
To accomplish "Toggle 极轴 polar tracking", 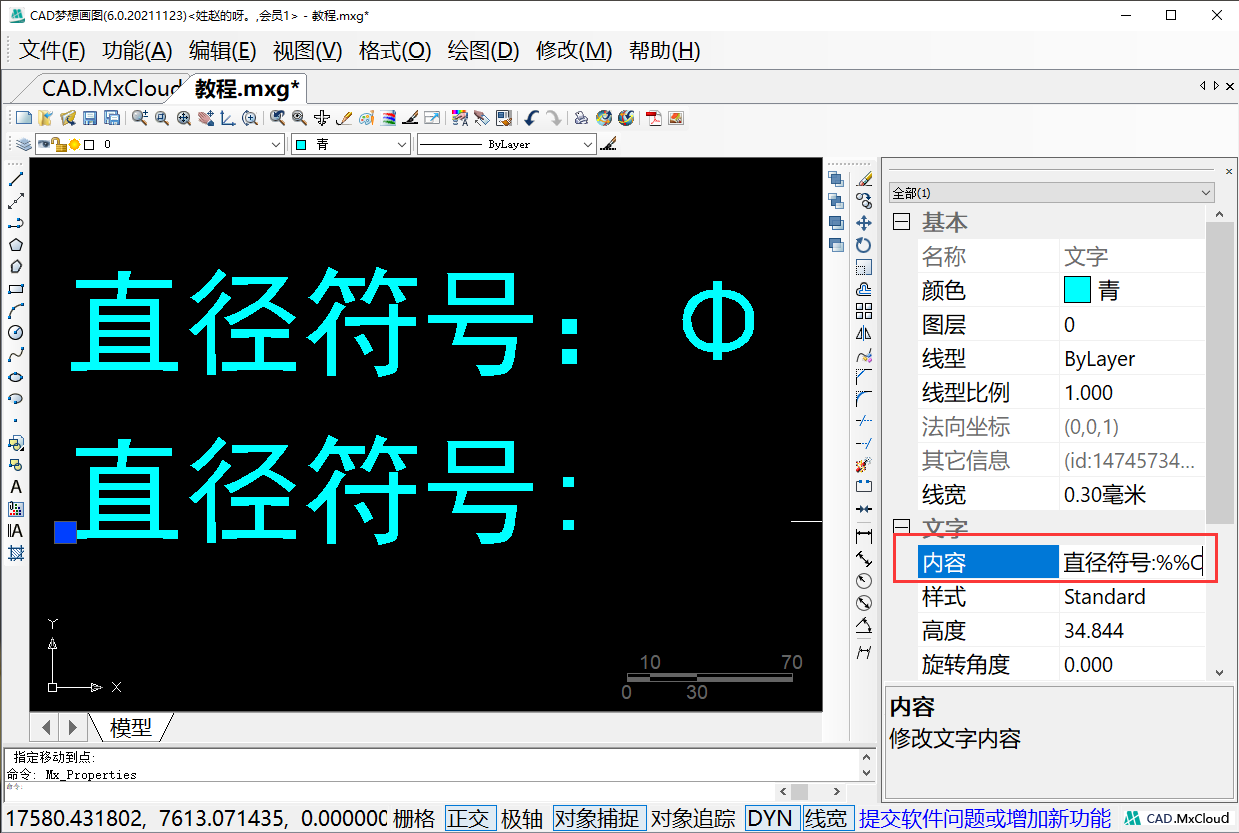I will pyautogui.click(x=522, y=819).
